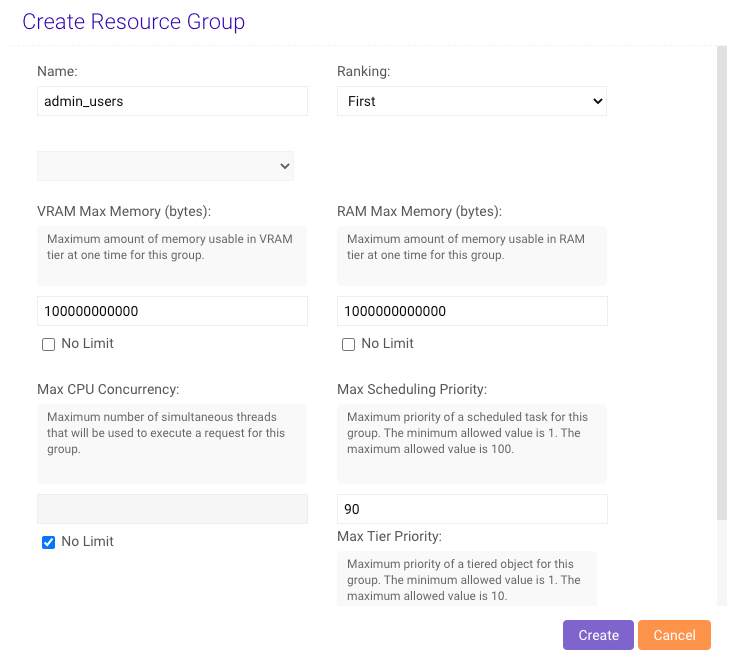Click the Create Resource Group title

pyautogui.click(x=133, y=21)
